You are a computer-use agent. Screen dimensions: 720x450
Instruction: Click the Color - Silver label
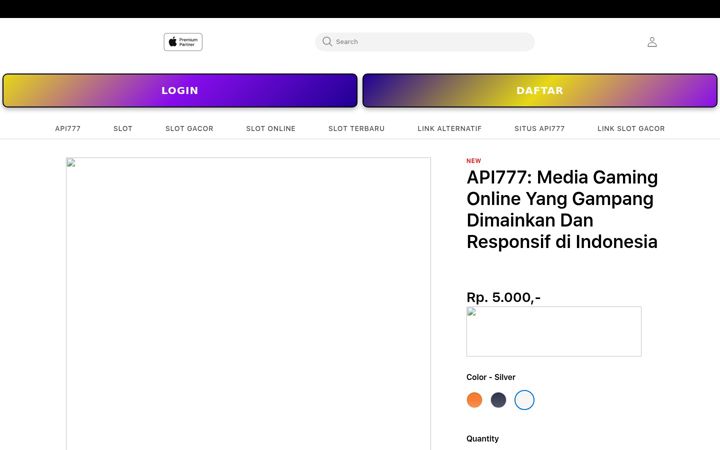tap(490, 377)
